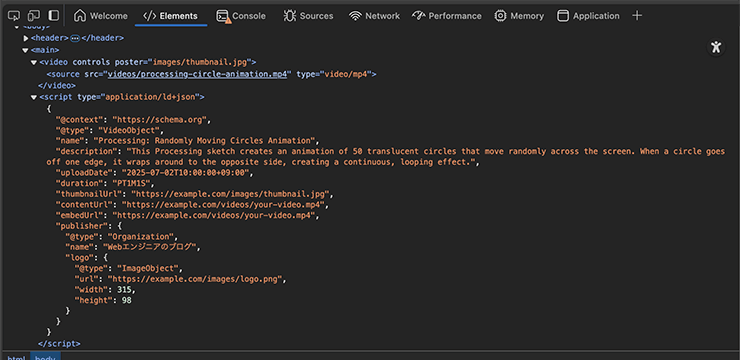Open the accessibility tree view button
Screen dimensions: 740x360
click(716, 47)
